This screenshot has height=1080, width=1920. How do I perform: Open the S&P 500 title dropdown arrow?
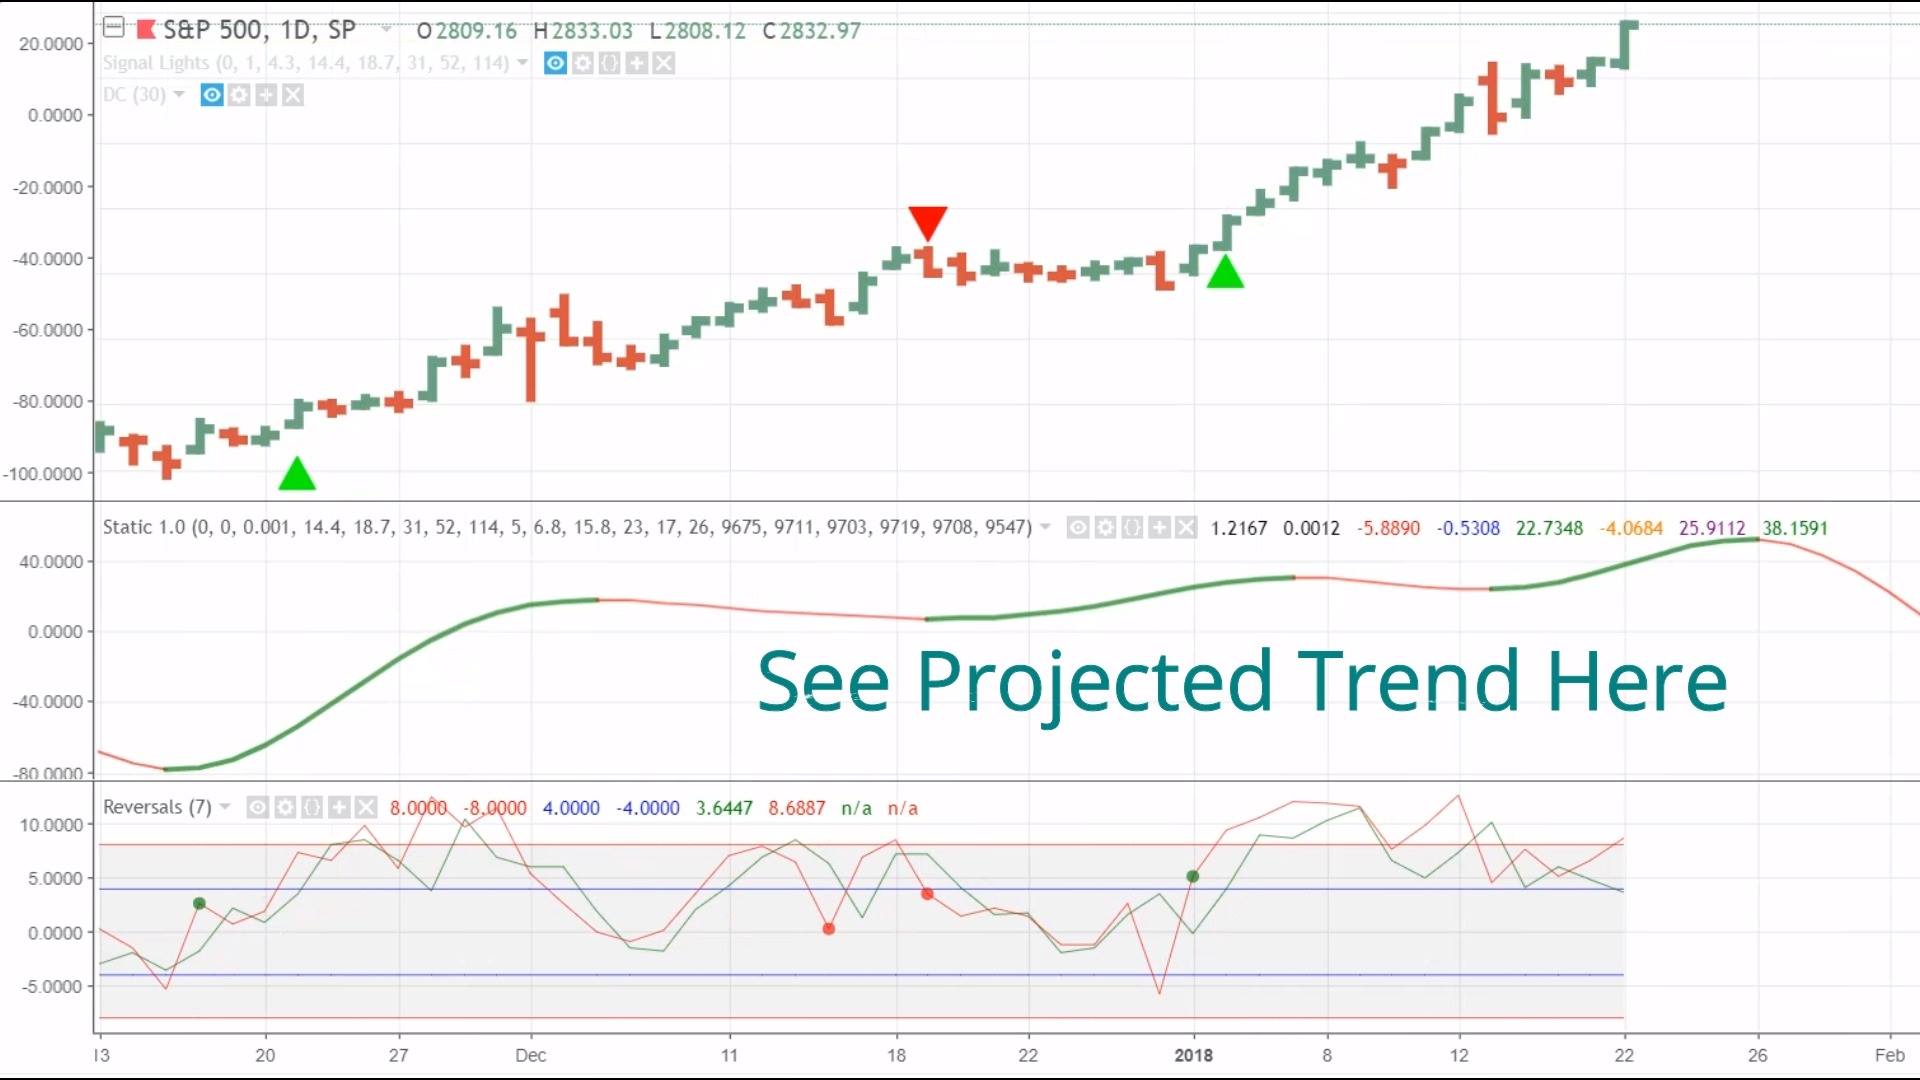point(387,30)
